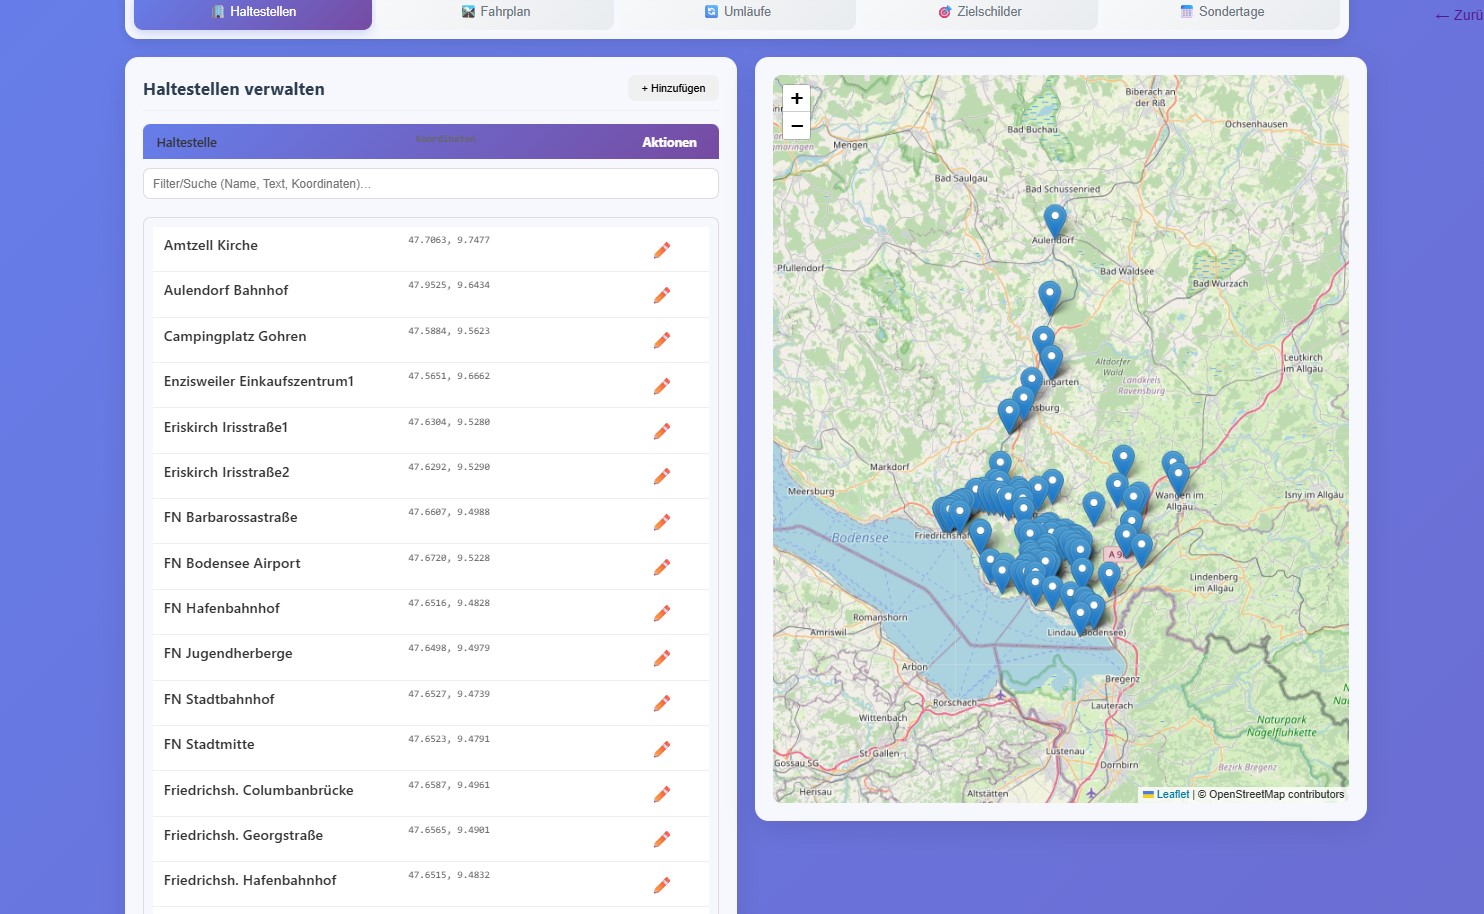
Task: Zoom in on the map with the plus control
Action: [x=796, y=99]
